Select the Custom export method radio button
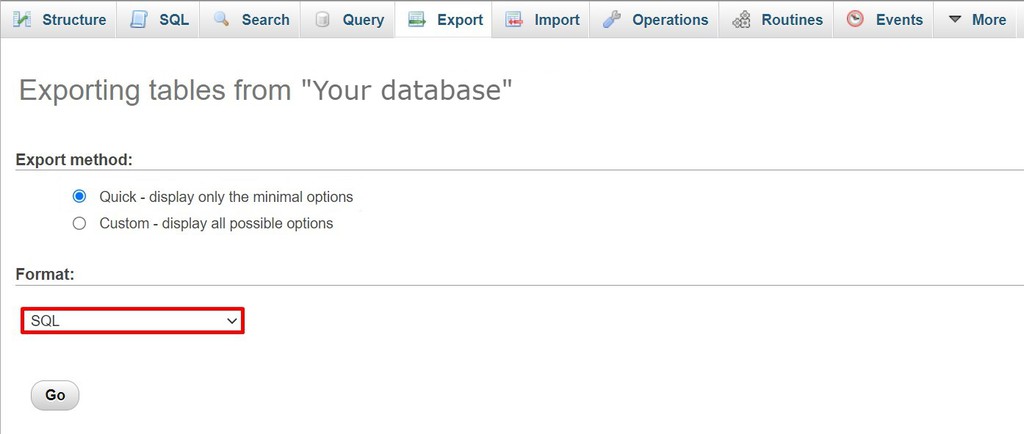This screenshot has height=434, width=1024. tap(80, 223)
